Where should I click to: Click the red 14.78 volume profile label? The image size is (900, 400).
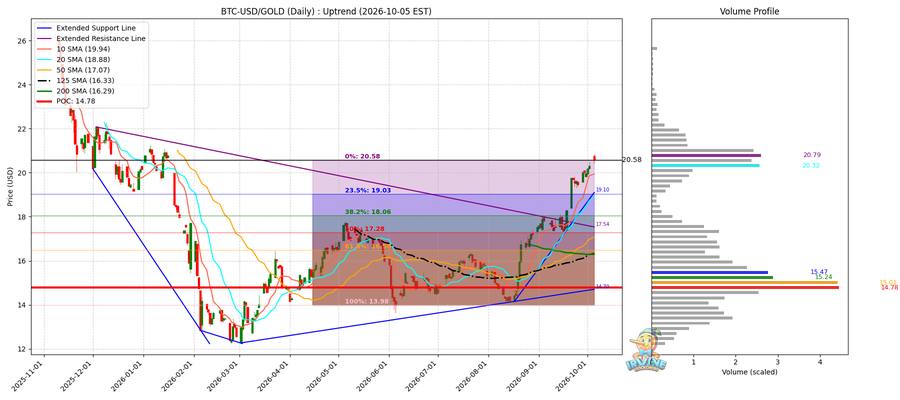(890, 287)
